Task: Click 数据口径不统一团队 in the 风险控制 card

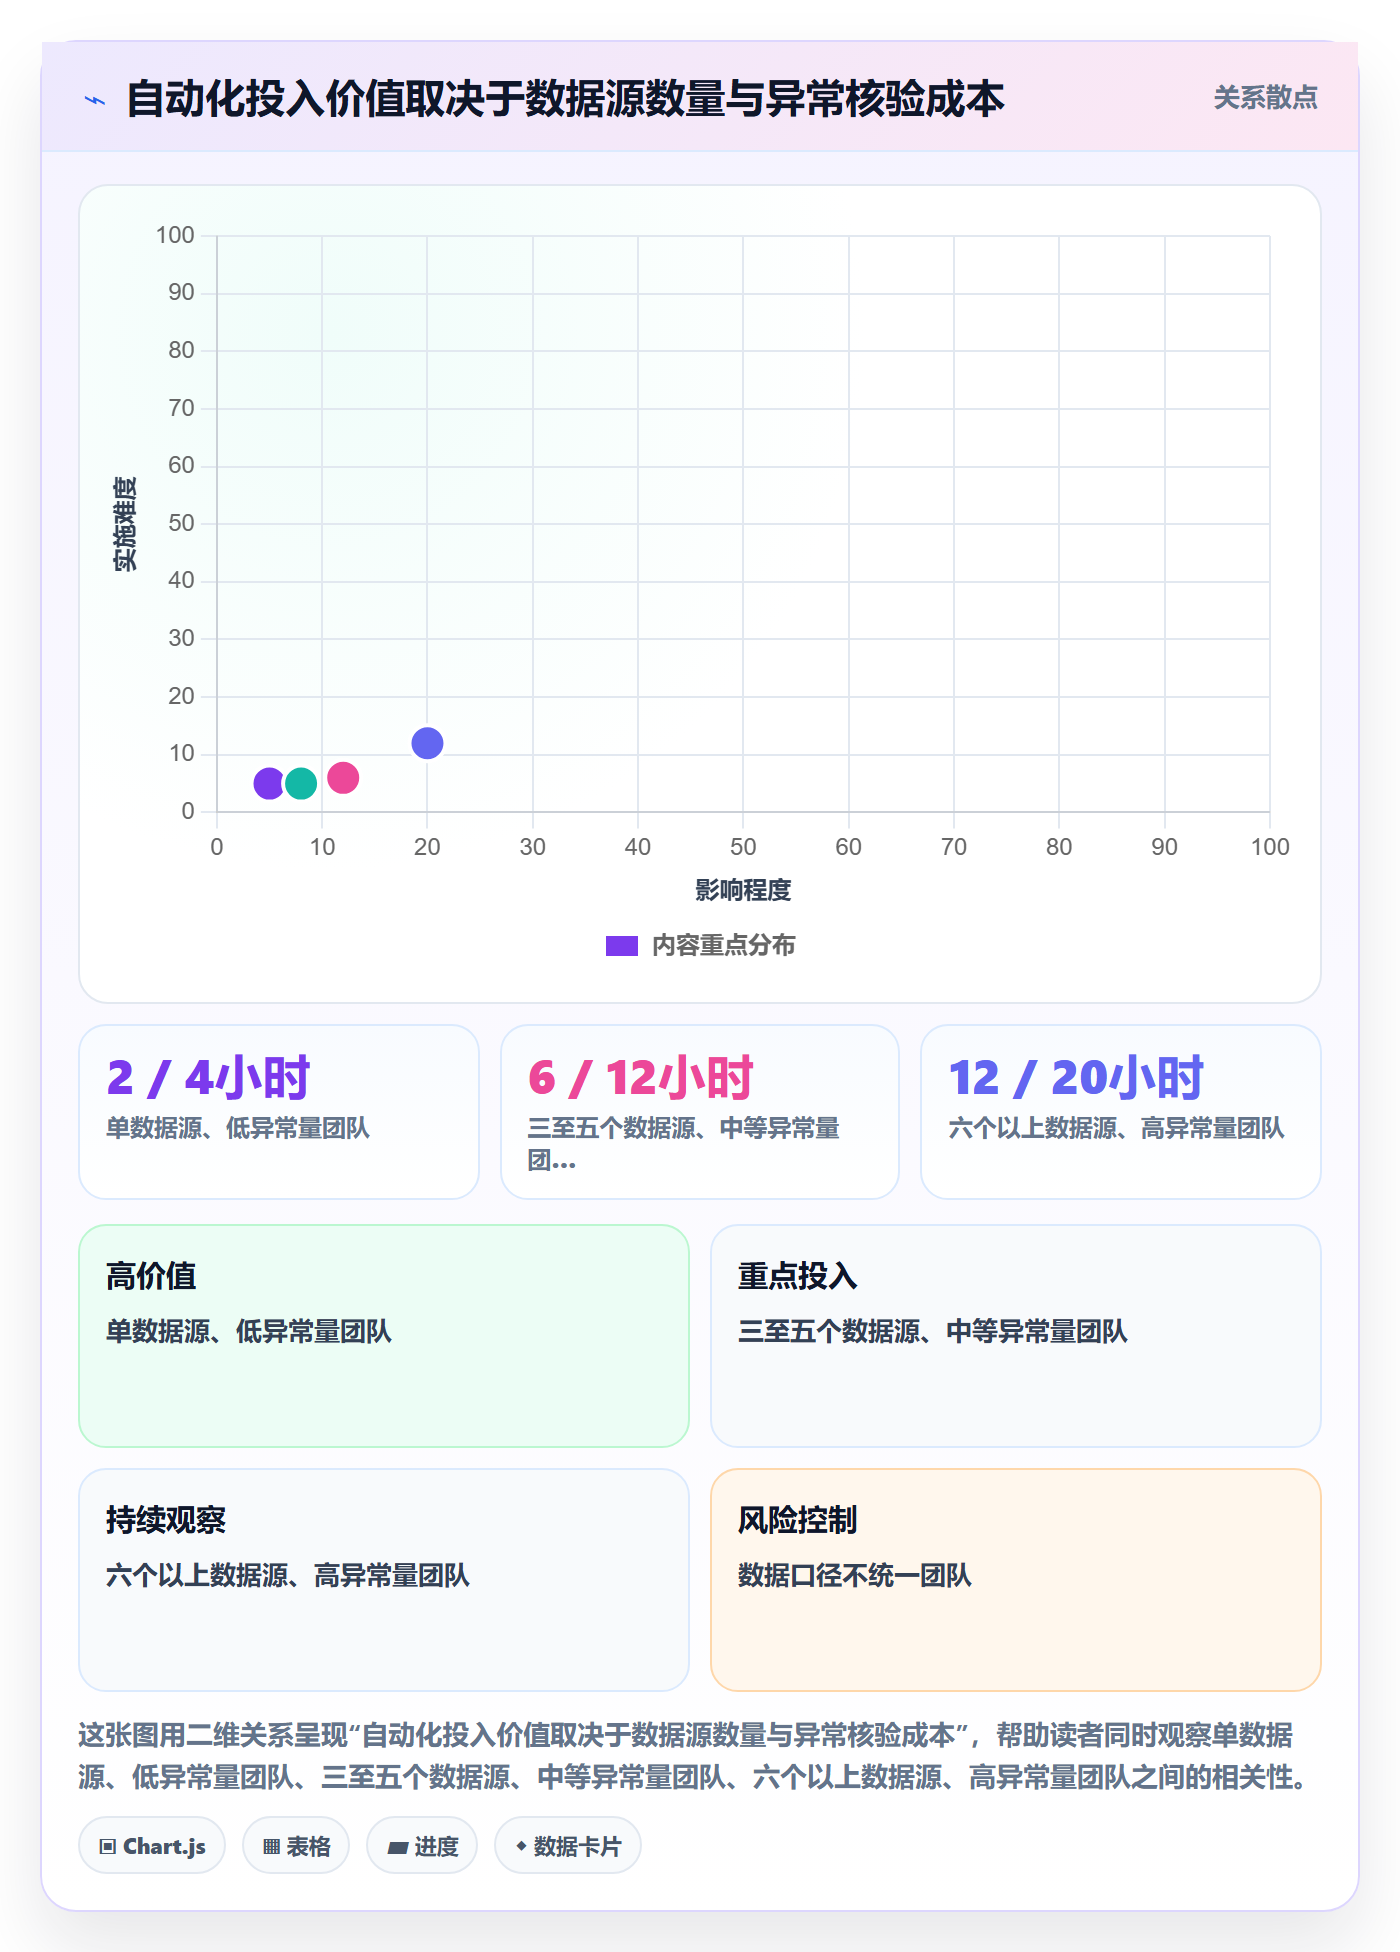Action: (x=855, y=1576)
